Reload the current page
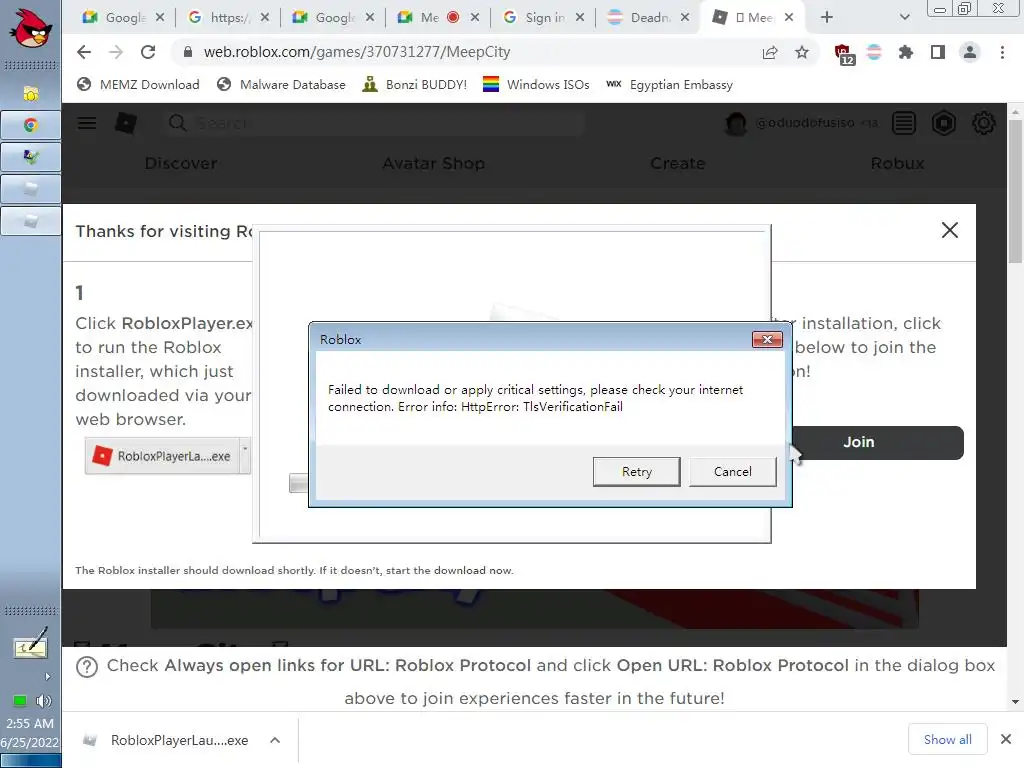Image resolution: width=1024 pixels, height=768 pixels. click(x=148, y=52)
